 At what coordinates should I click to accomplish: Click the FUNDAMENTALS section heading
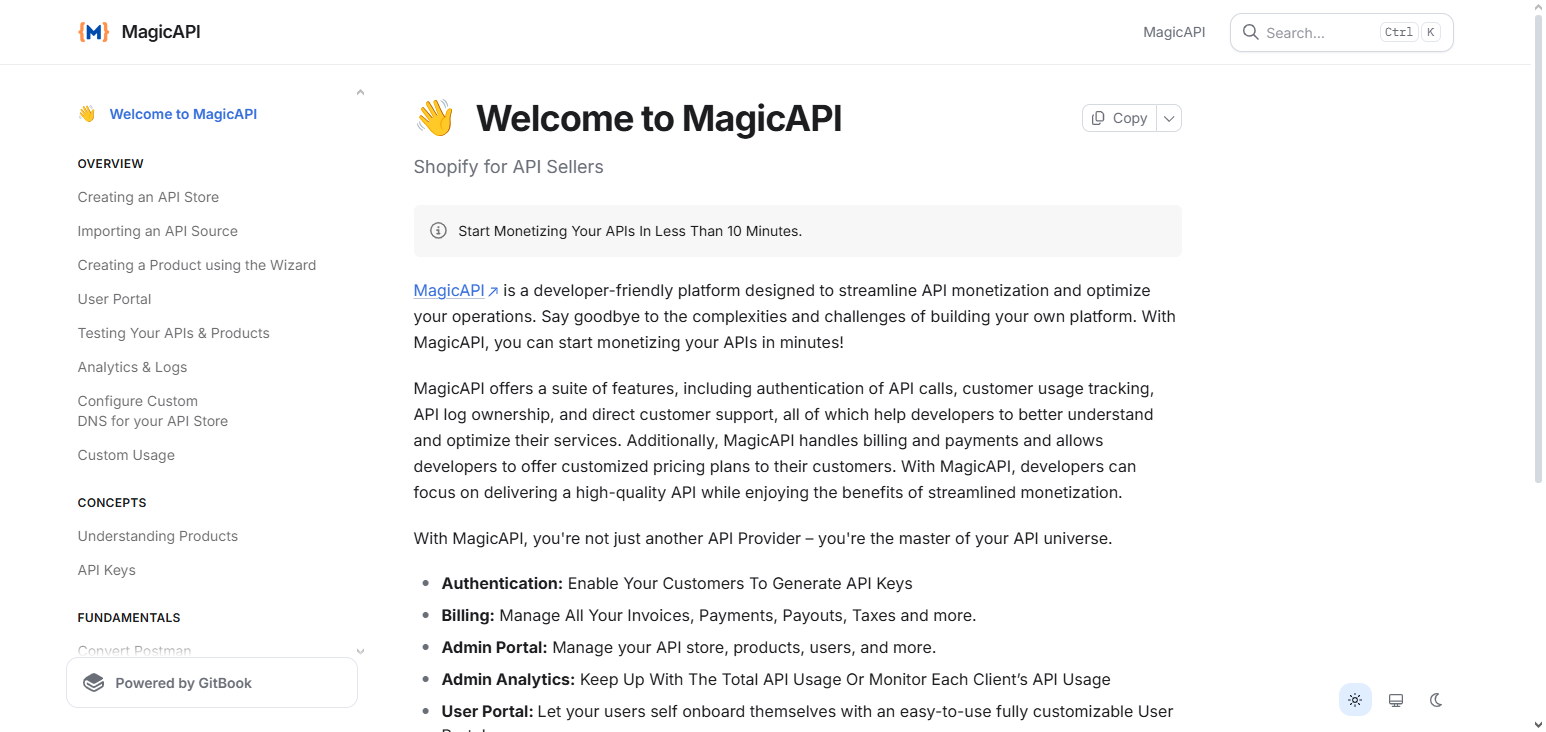129,618
